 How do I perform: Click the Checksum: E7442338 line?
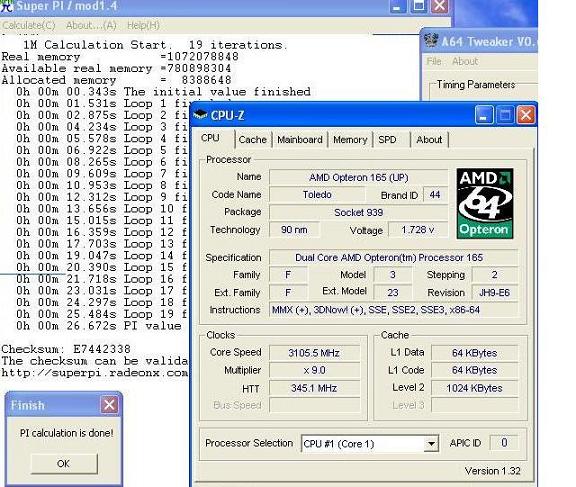pyautogui.click(x=66, y=349)
